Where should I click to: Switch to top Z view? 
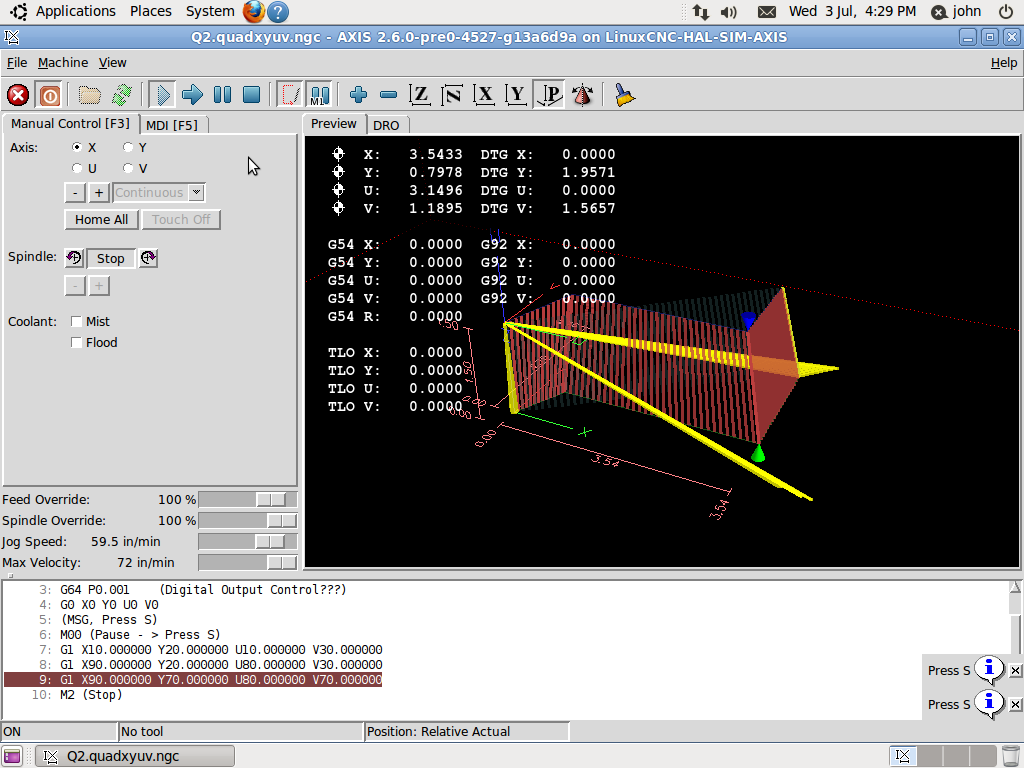click(419, 95)
